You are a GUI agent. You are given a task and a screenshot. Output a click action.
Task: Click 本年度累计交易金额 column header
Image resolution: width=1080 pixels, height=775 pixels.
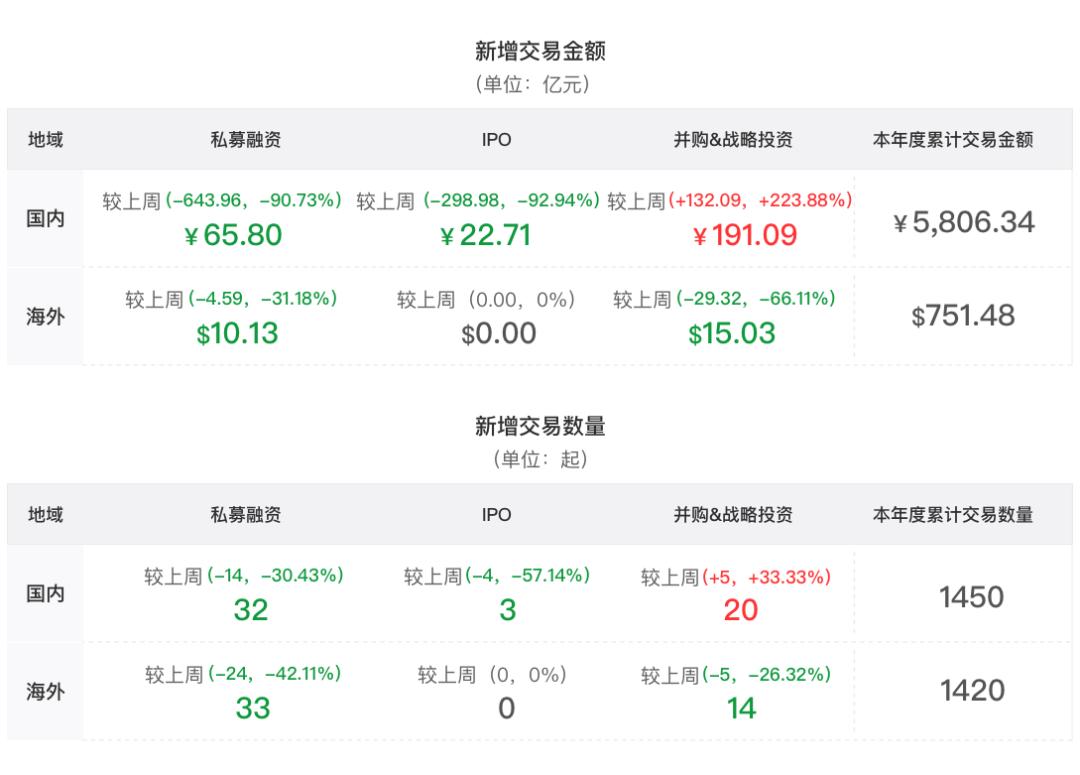(x=952, y=140)
